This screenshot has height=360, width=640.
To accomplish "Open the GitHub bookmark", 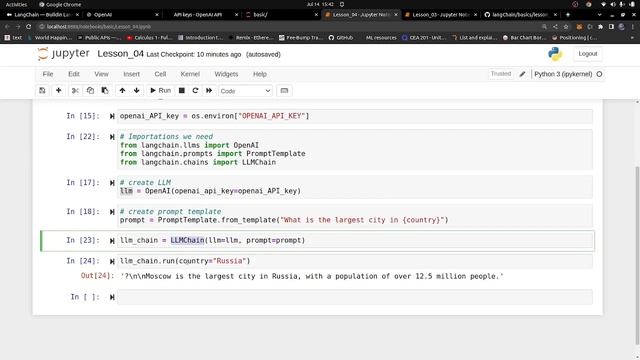I will pyautogui.click(x=341, y=38).
